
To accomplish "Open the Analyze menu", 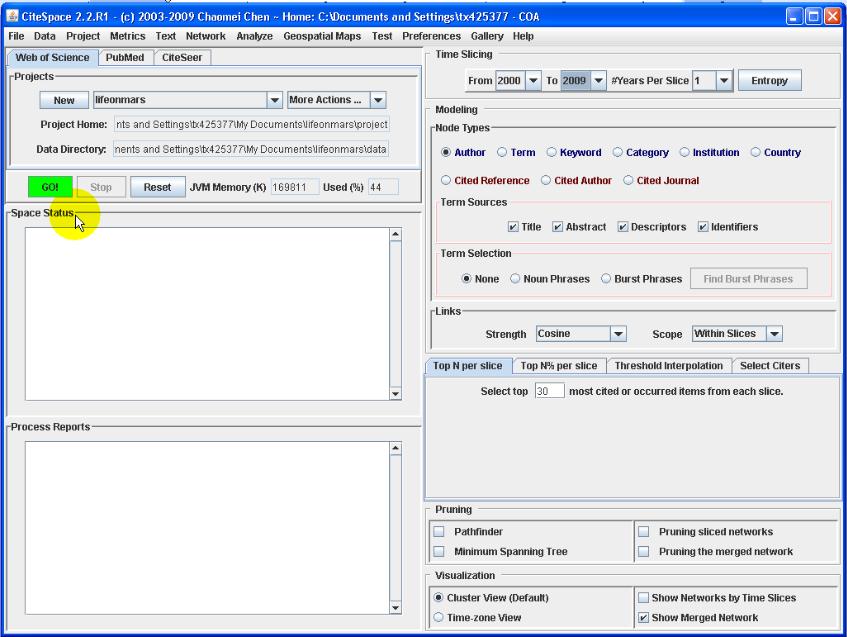I will [x=254, y=36].
